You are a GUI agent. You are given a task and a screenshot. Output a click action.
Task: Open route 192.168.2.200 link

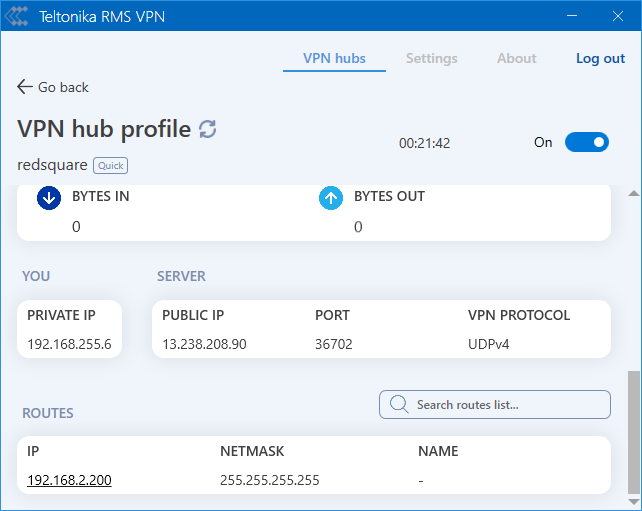point(69,480)
